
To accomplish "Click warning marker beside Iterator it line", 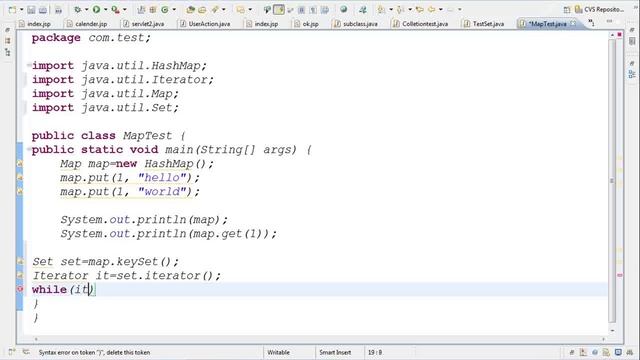I will point(20,275).
